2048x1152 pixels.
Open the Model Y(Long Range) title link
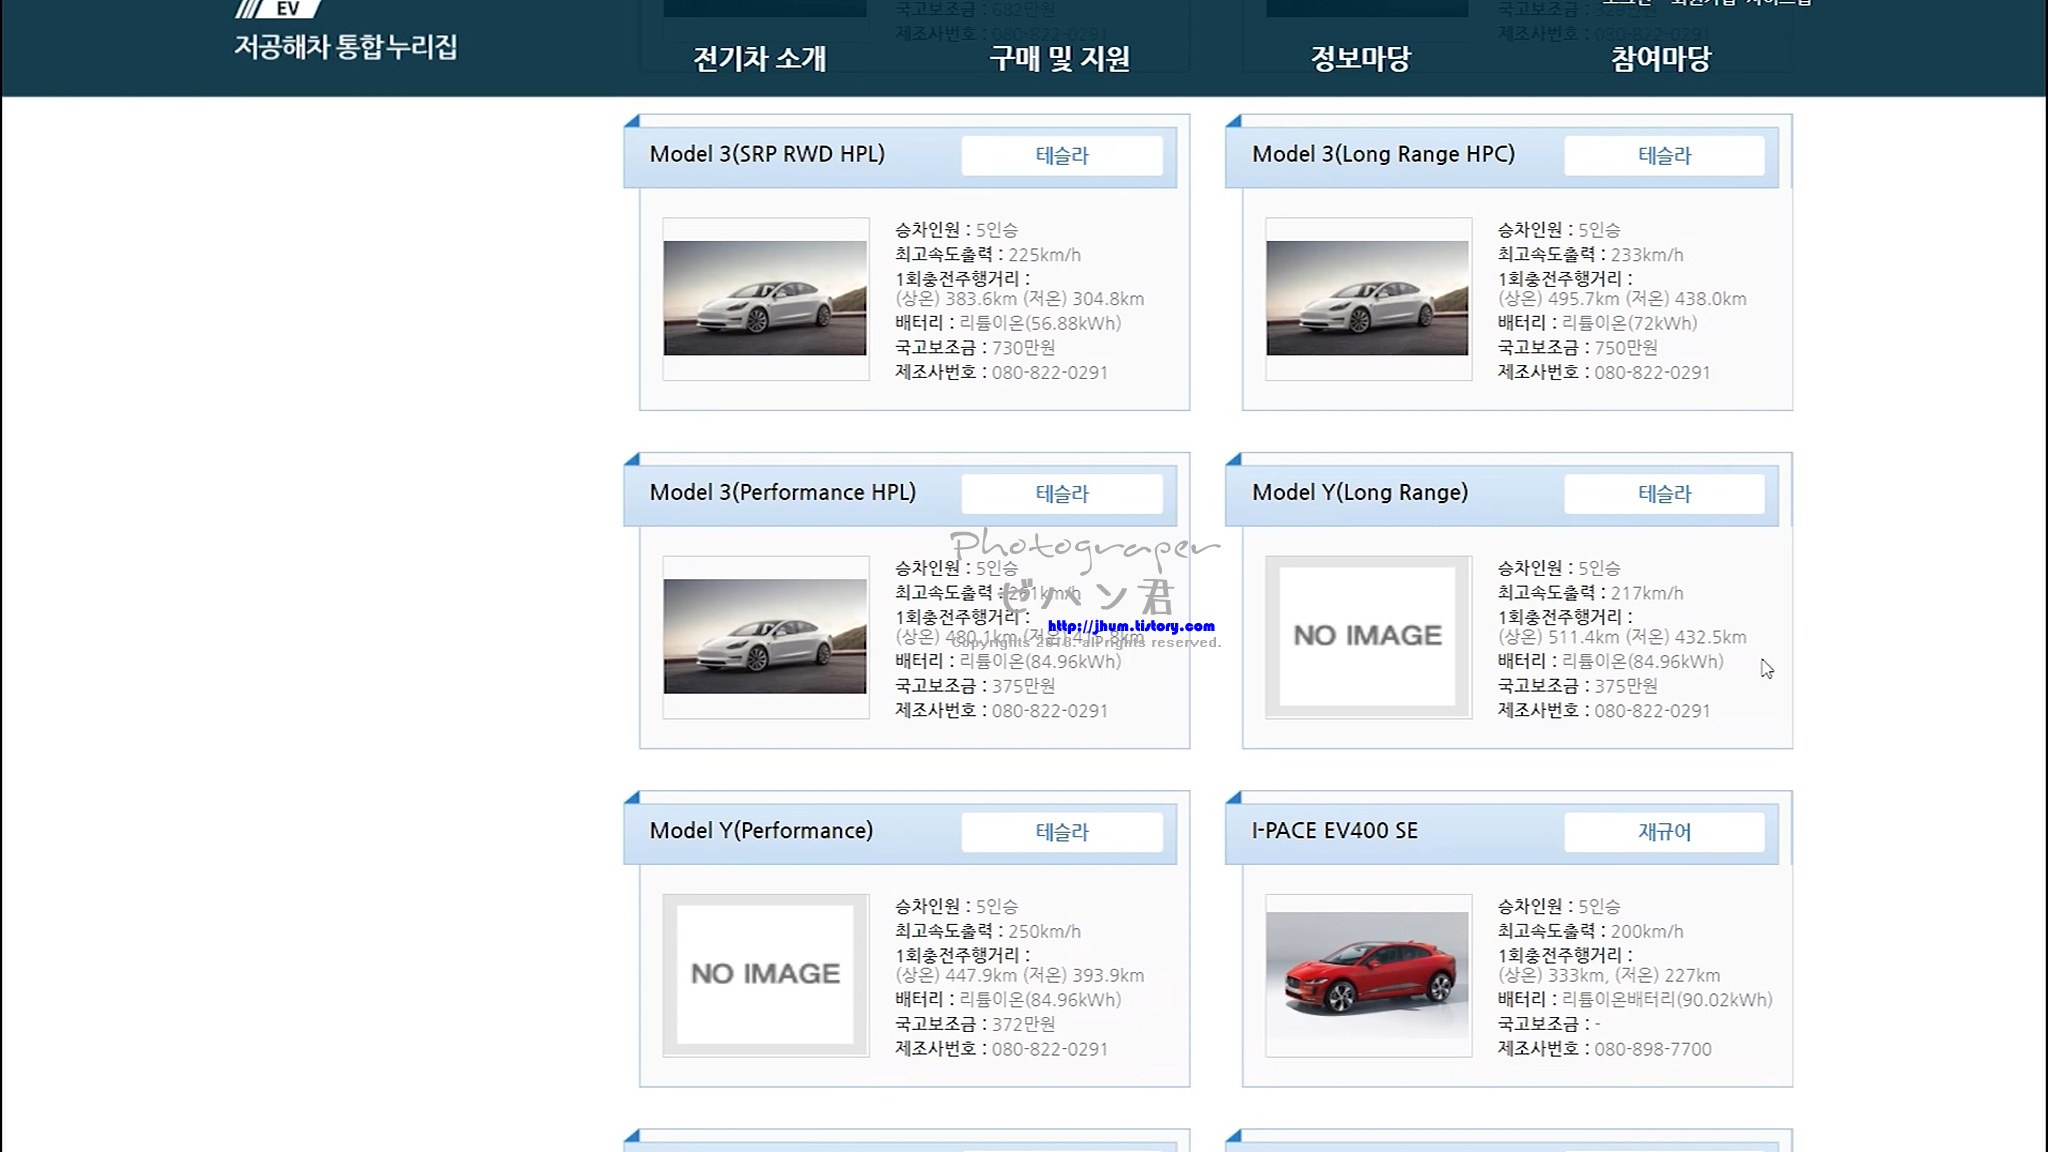click(1359, 493)
